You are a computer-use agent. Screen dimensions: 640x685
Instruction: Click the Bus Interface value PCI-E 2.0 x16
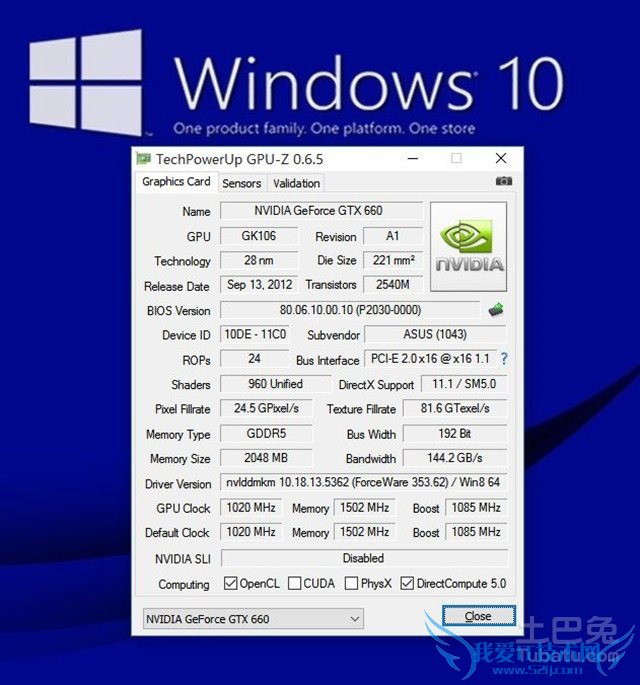[430, 359]
